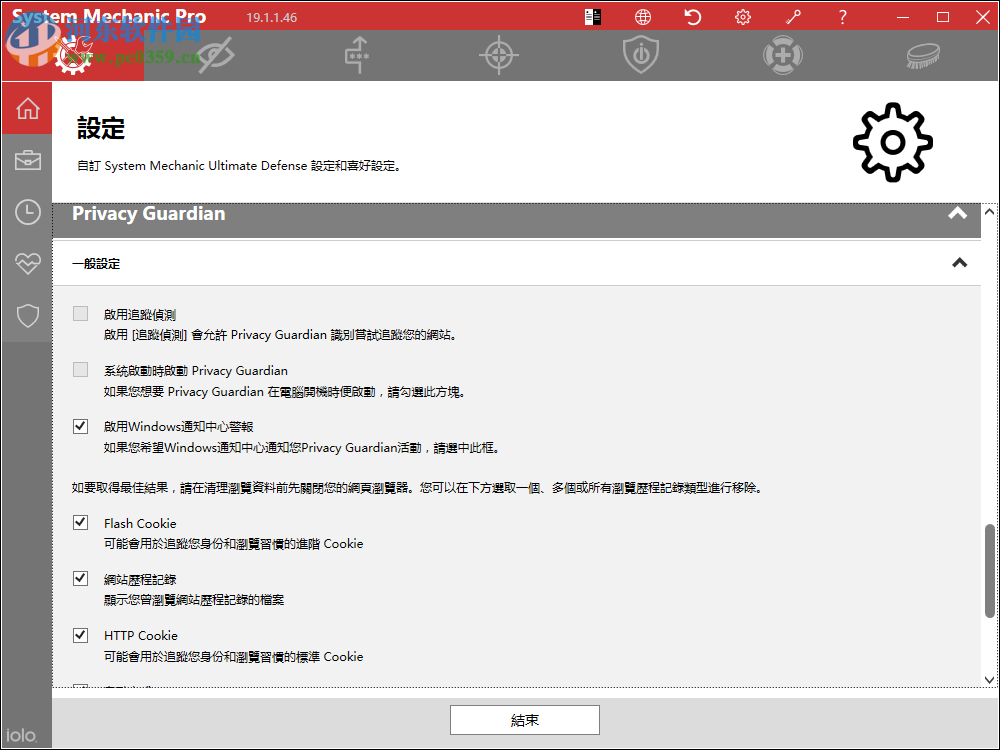
Task: Open the shield power tool in toolbar
Action: (x=641, y=55)
